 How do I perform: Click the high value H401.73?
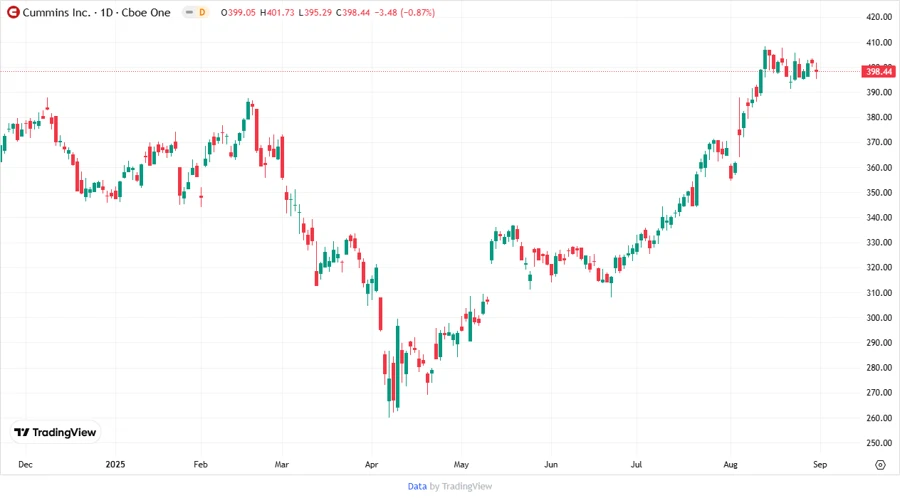[277, 13]
